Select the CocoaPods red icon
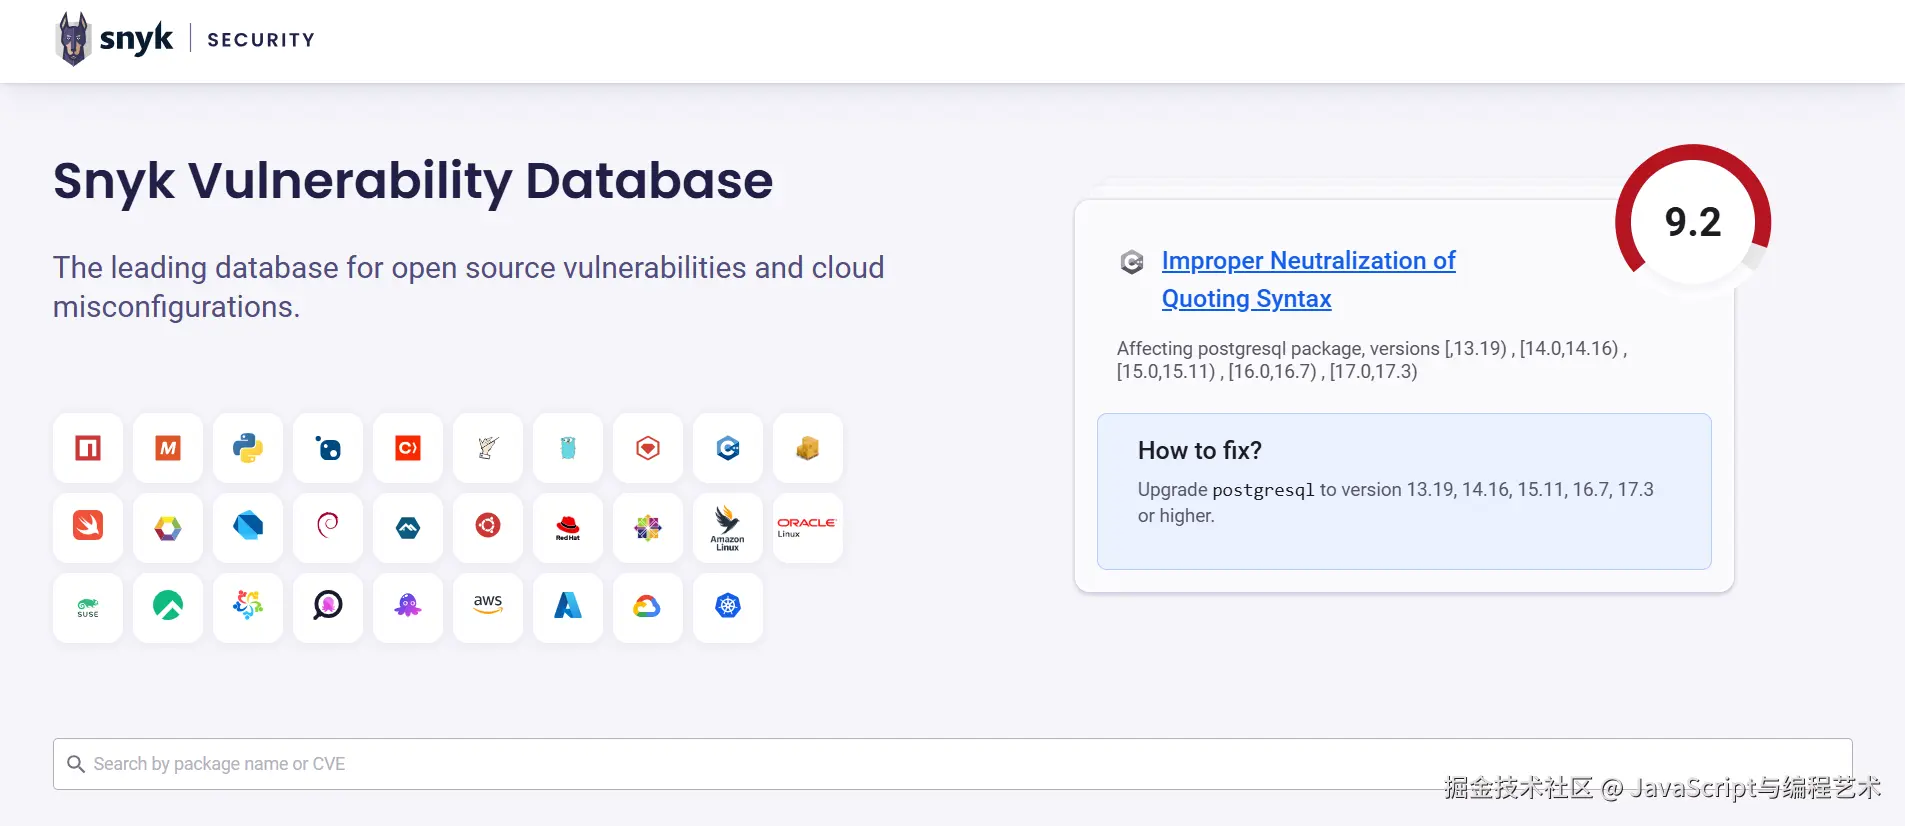The image size is (1905, 826). click(408, 448)
